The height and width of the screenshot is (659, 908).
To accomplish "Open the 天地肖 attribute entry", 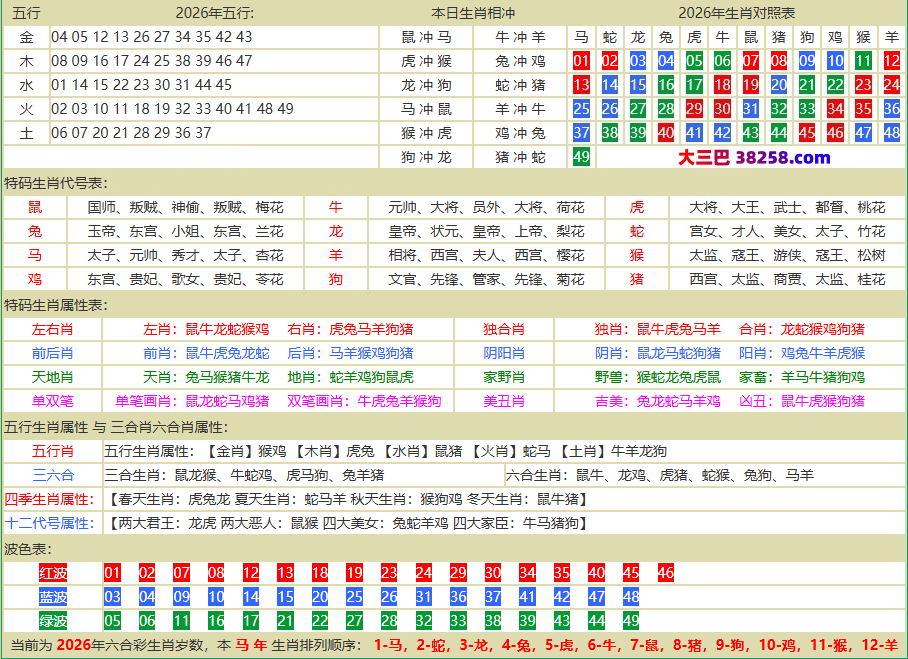I will [x=52, y=377].
